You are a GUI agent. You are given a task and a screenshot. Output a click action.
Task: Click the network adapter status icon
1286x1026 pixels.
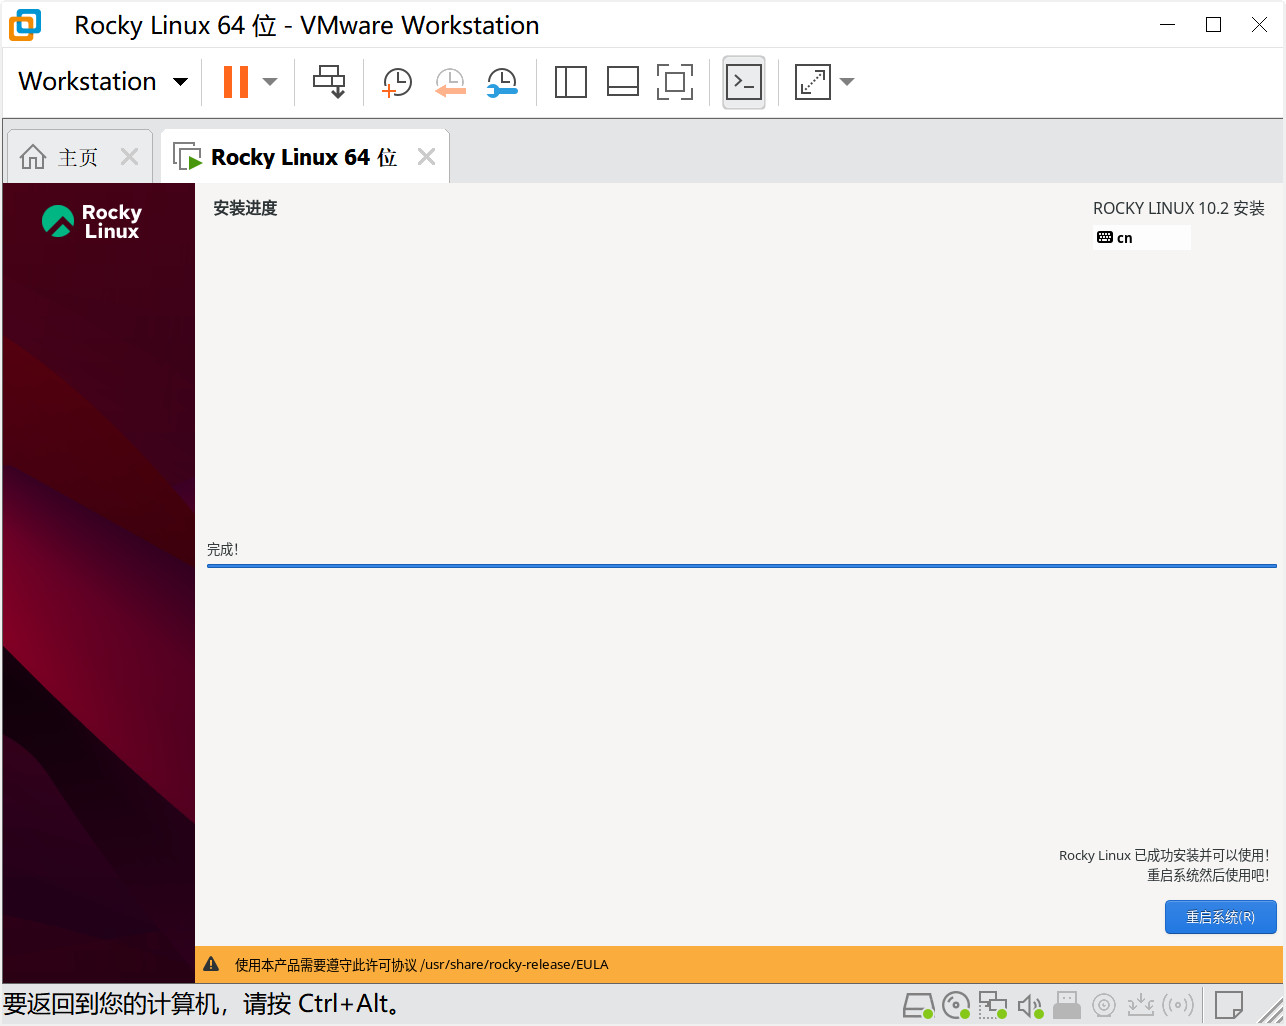click(993, 1005)
